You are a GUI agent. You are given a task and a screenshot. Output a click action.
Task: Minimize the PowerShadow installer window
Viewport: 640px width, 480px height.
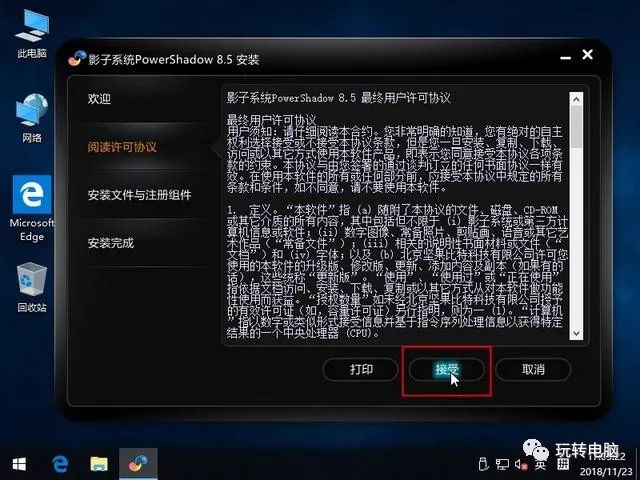[x=565, y=57]
